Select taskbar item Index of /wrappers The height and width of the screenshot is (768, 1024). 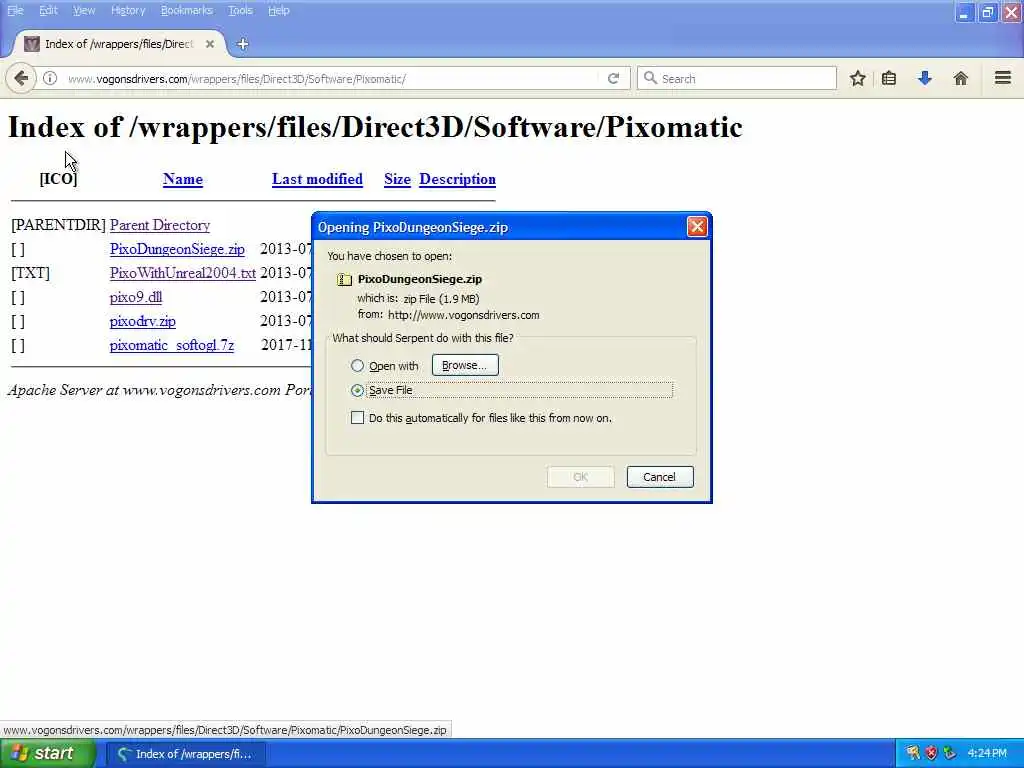tap(185, 754)
